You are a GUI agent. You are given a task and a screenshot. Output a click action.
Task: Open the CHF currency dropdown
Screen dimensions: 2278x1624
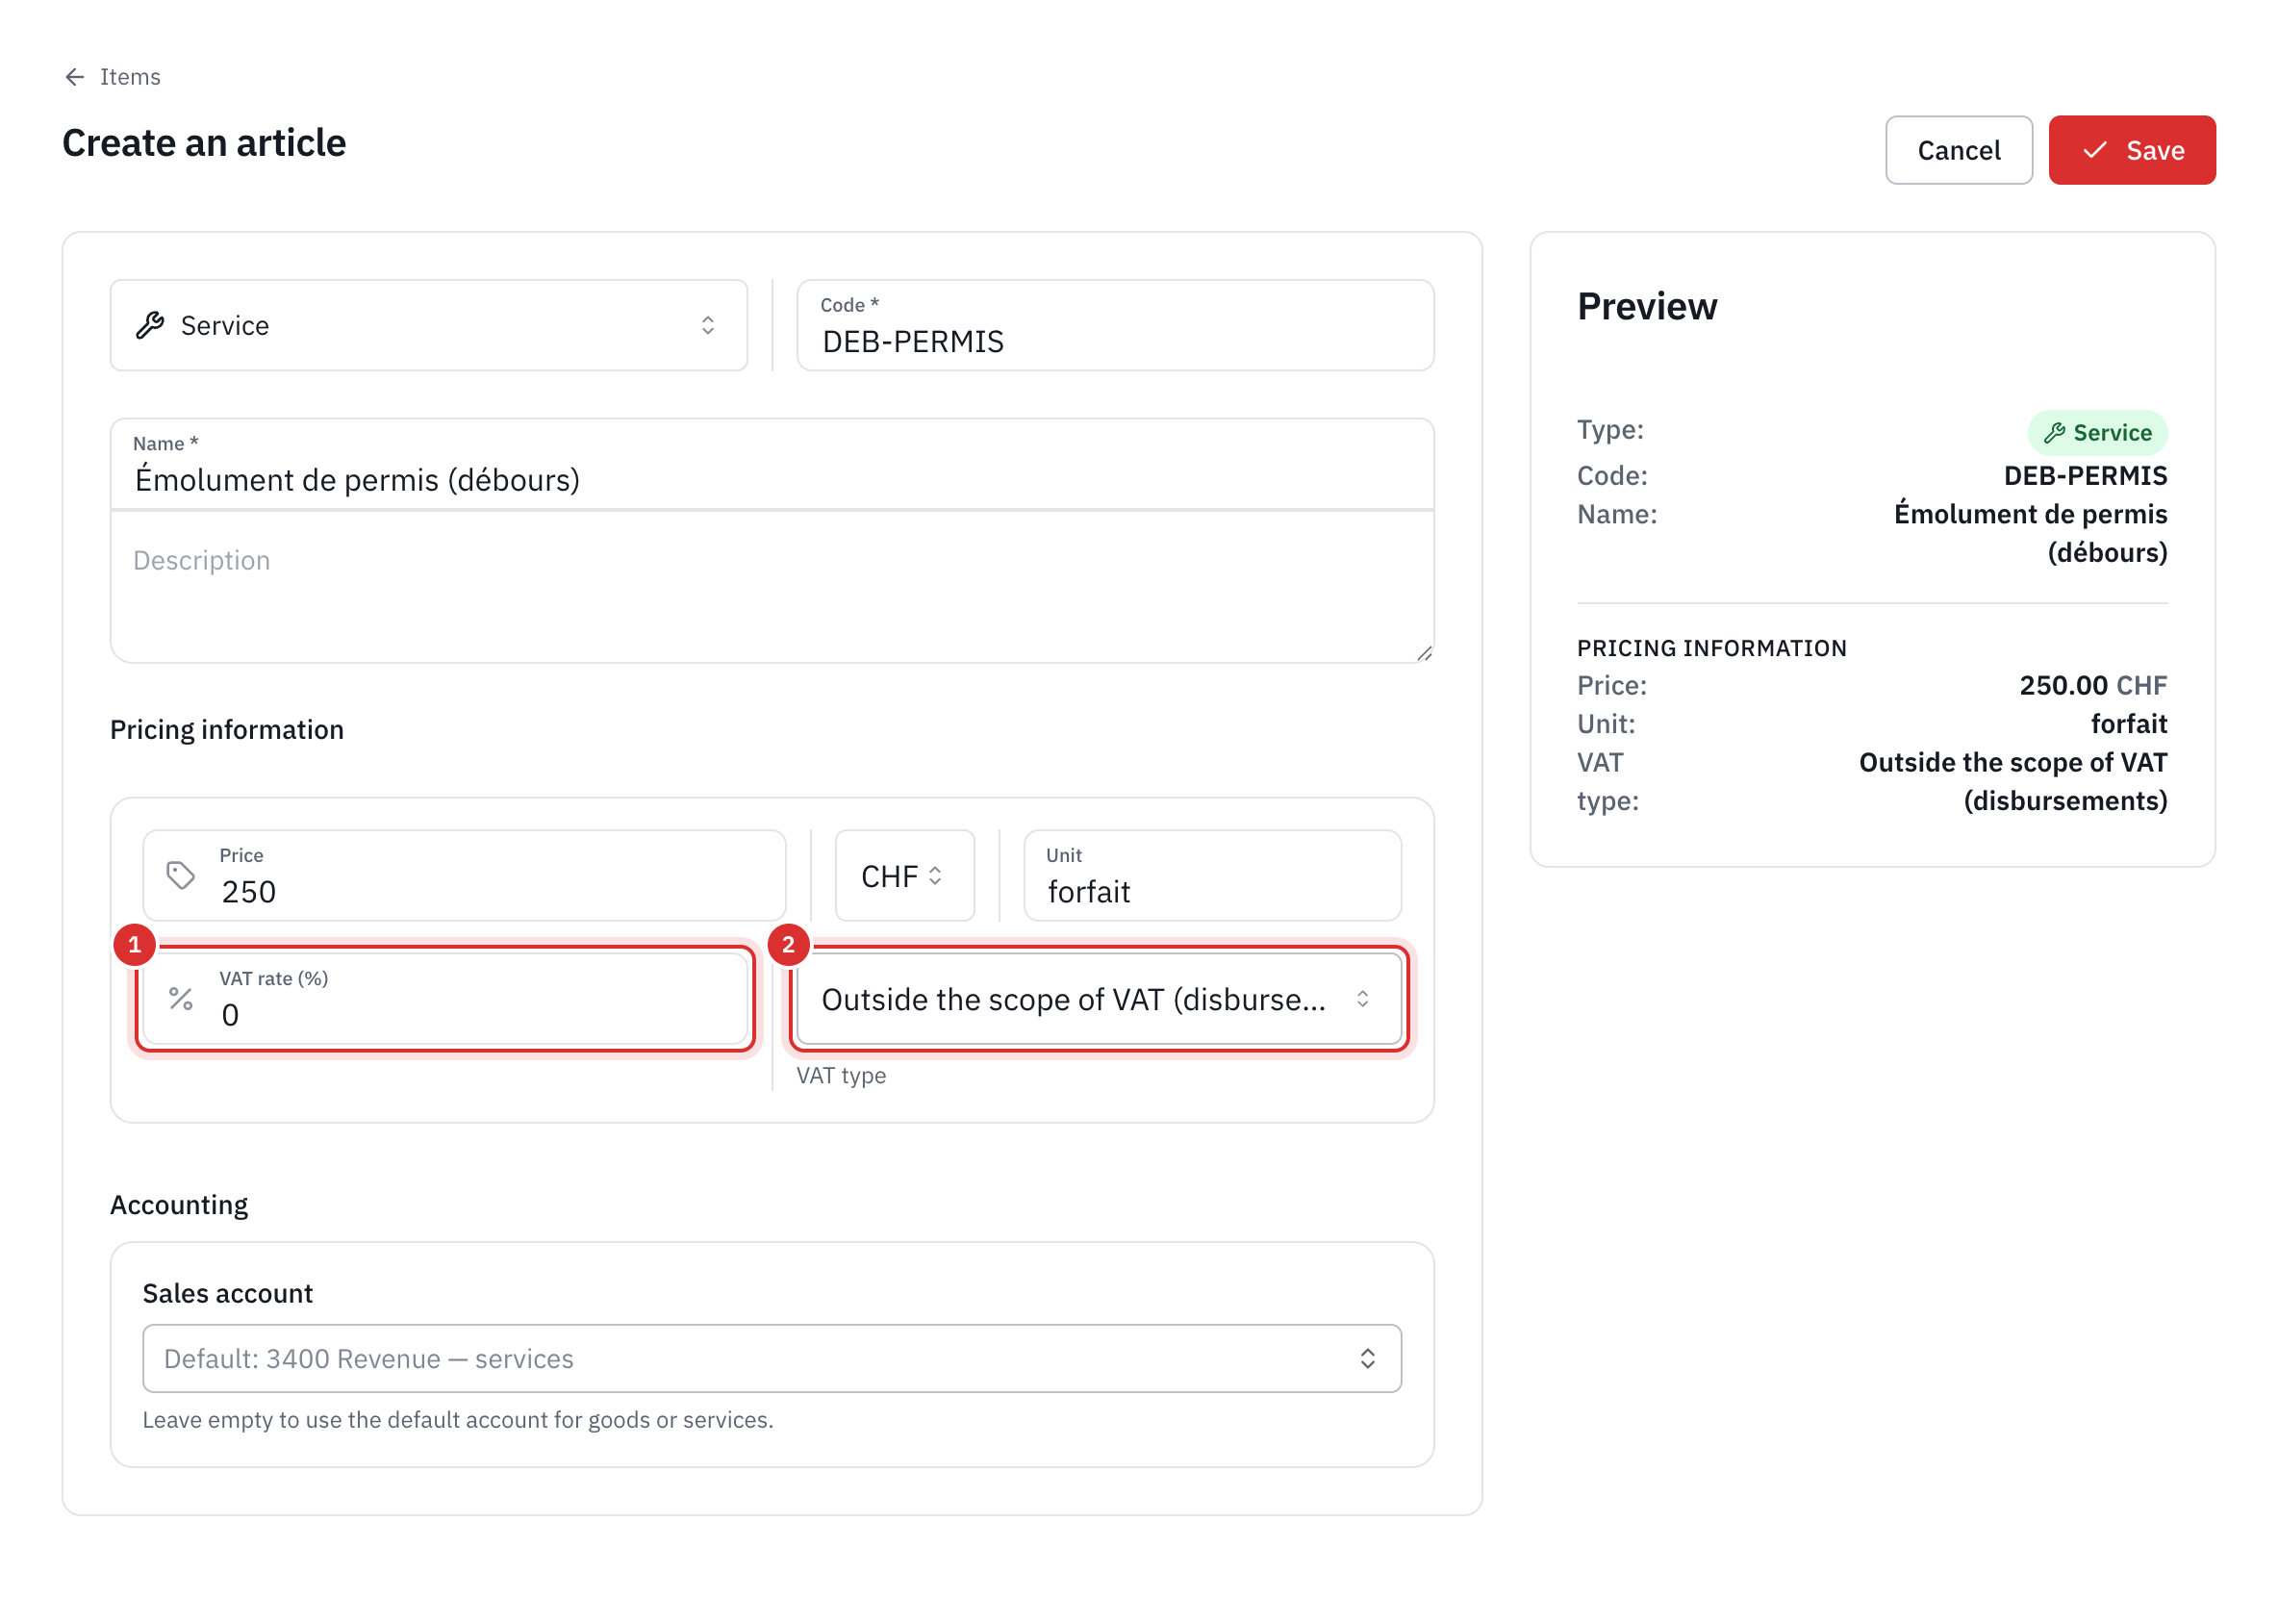904,875
